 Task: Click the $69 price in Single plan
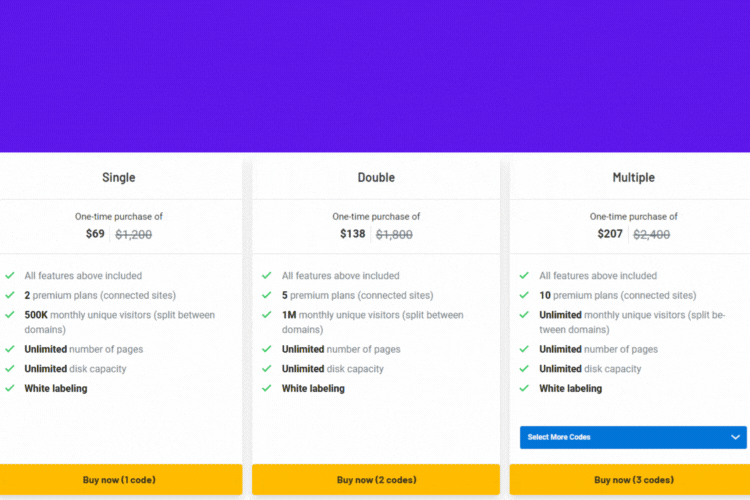pyautogui.click(x=95, y=233)
